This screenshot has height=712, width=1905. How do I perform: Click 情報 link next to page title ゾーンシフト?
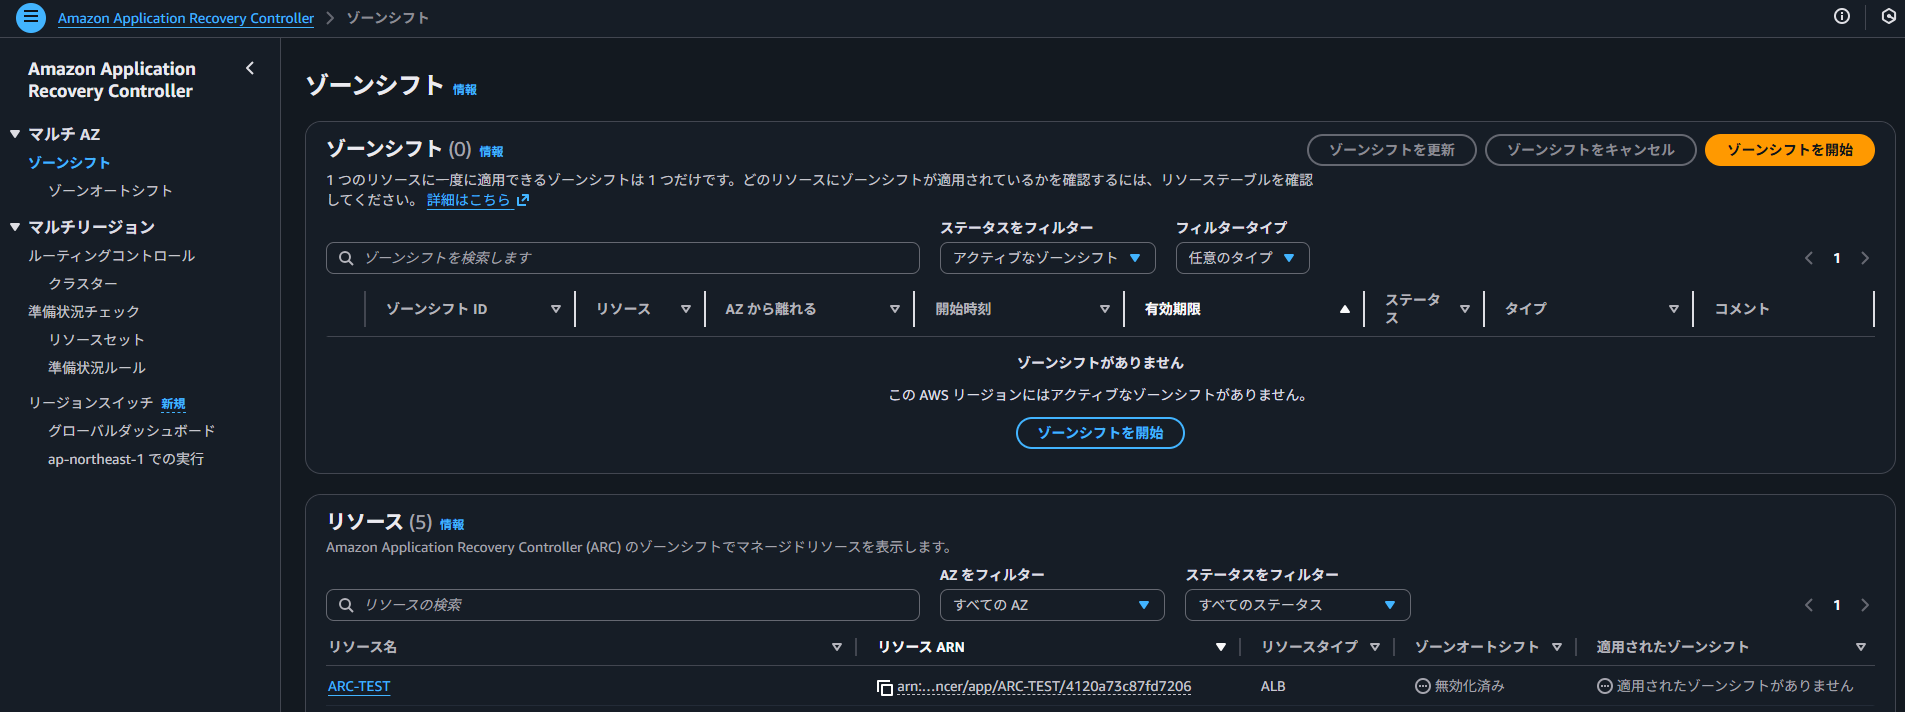pyautogui.click(x=465, y=90)
